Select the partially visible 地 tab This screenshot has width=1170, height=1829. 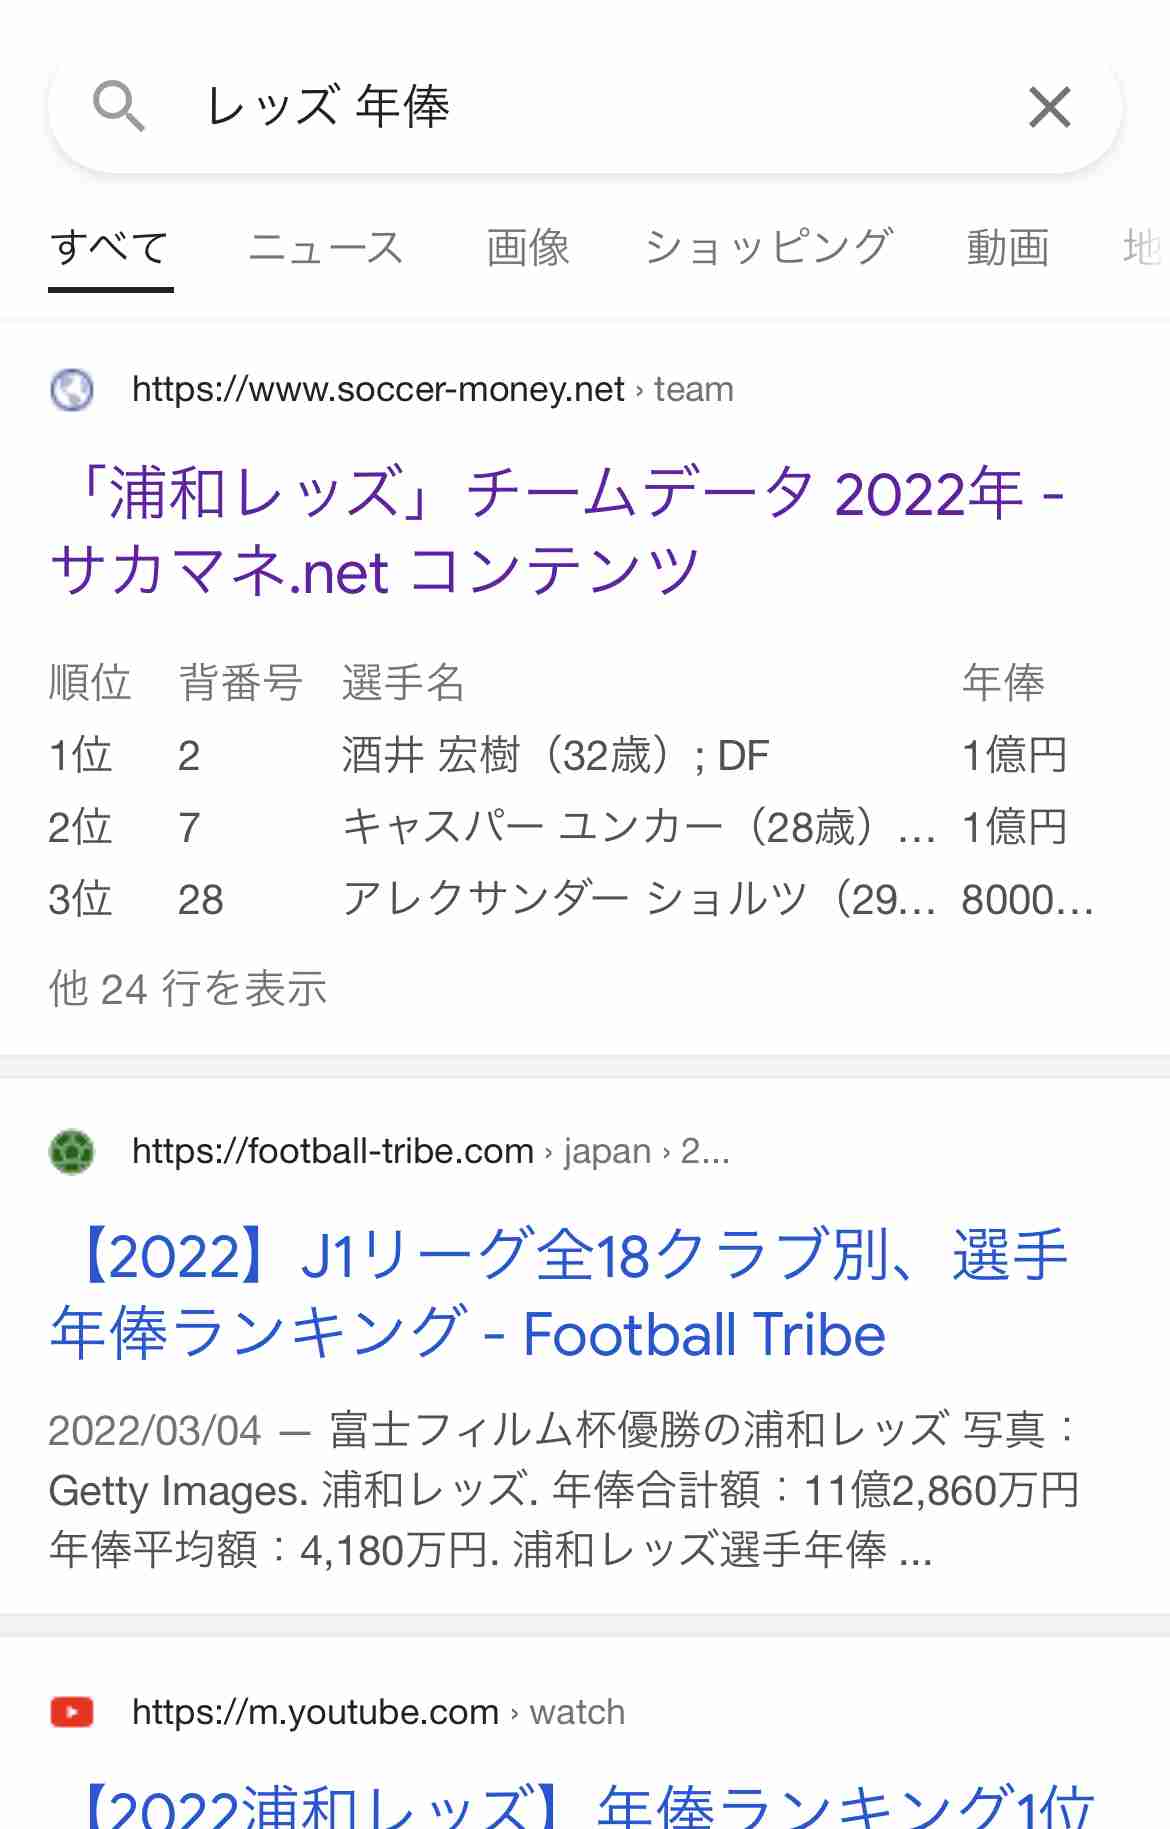(1143, 248)
